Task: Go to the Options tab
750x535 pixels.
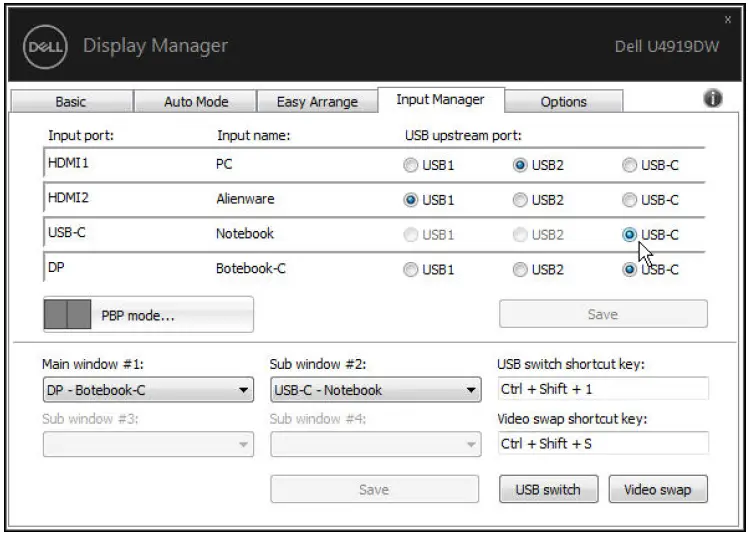Action: point(563,101)
